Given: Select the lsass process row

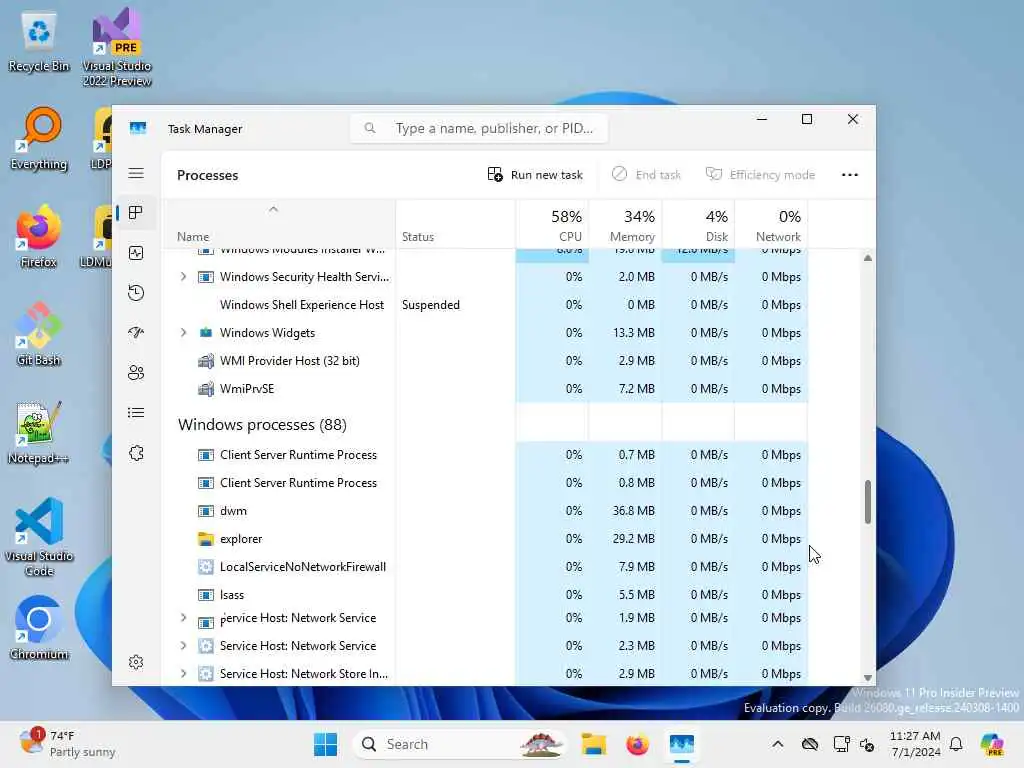Looking at the screenshot, I should [x=485, y=595].
